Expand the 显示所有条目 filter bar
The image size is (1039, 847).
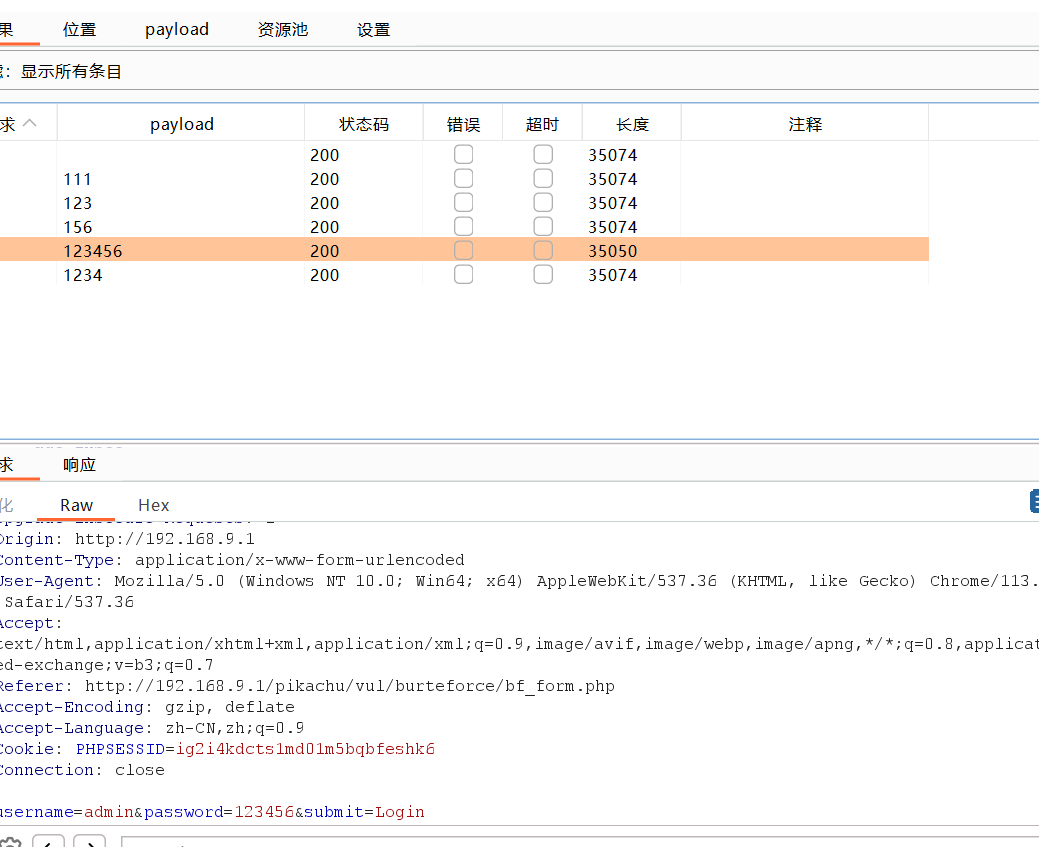click(x=70, y=71)
